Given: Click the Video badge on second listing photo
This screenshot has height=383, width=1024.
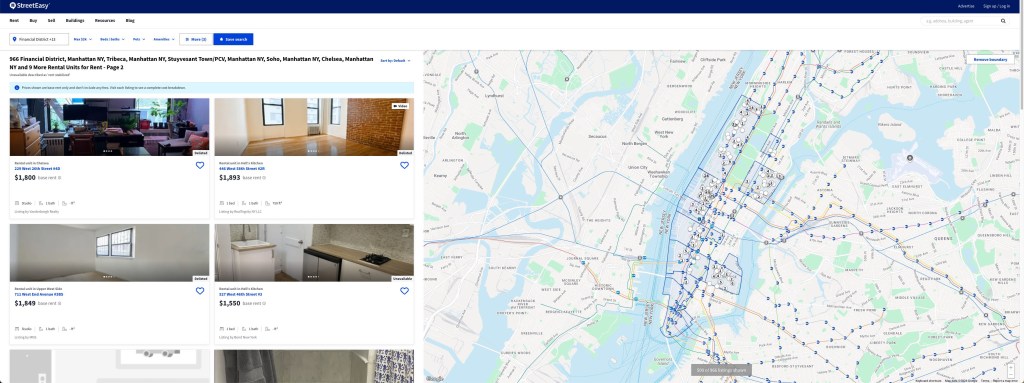Looking at the screenshot, I should pyautogui.click(x=400, y=106).
